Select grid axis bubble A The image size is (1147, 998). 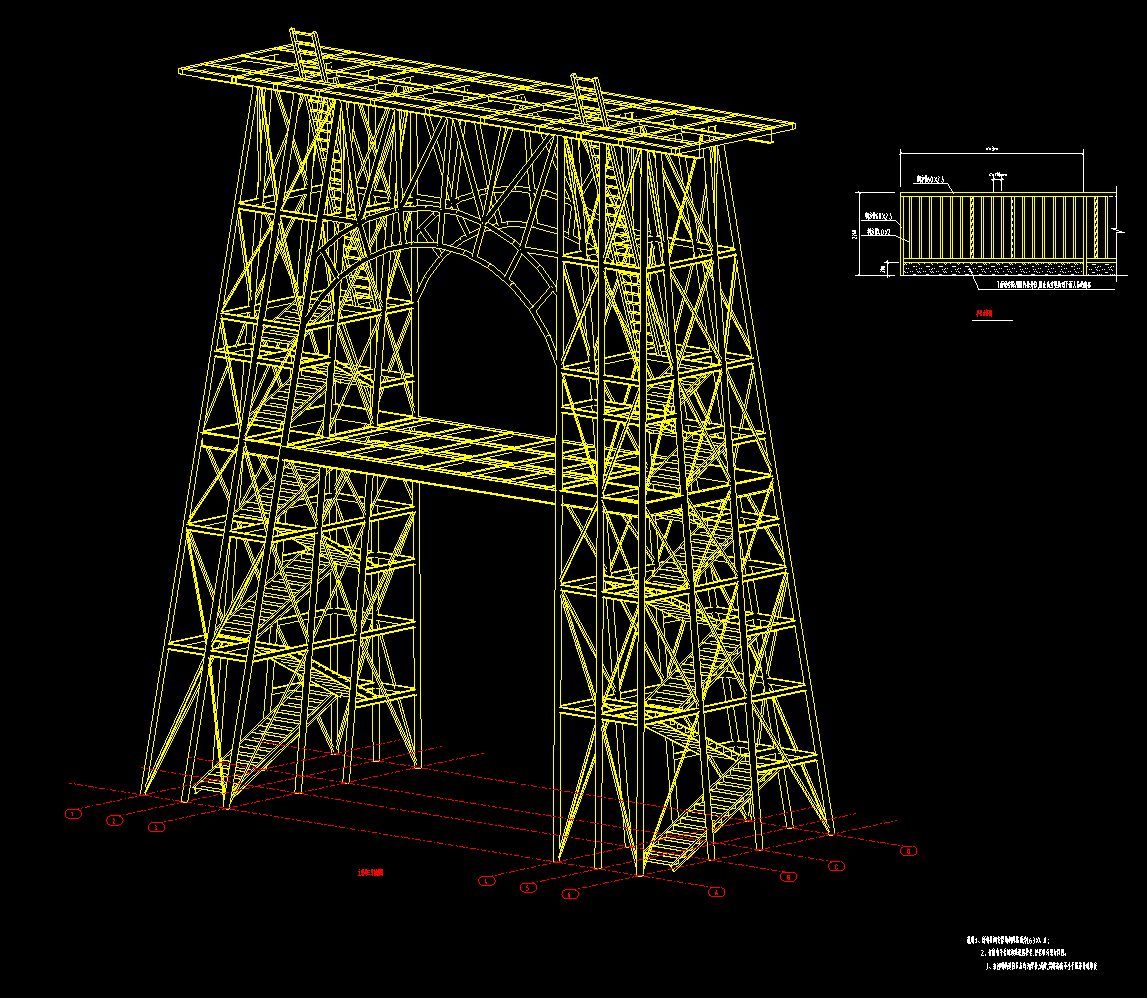click(x=717, y=892)
